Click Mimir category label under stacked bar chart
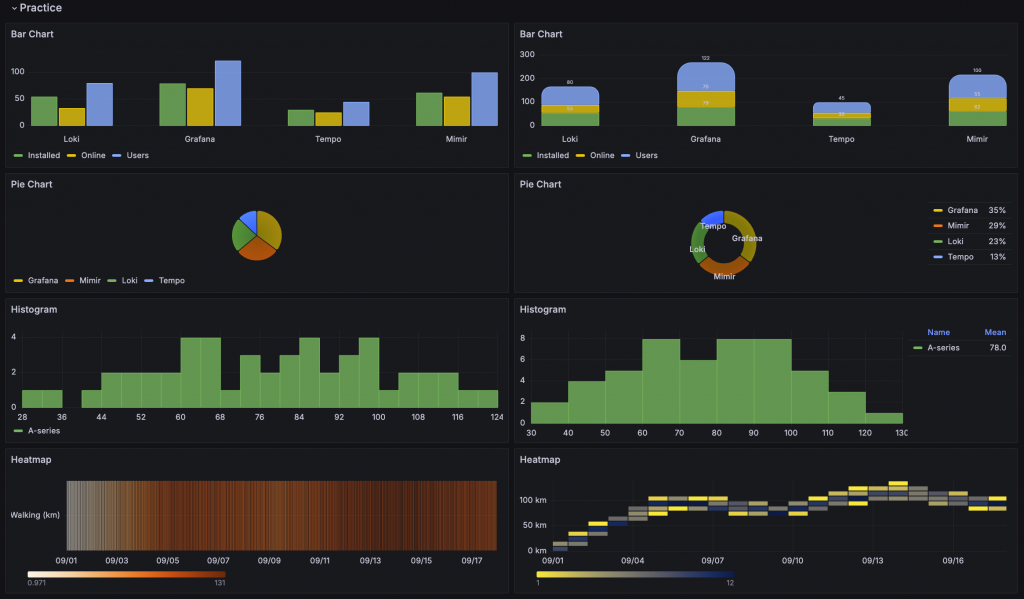 click(x=977, y=139)
